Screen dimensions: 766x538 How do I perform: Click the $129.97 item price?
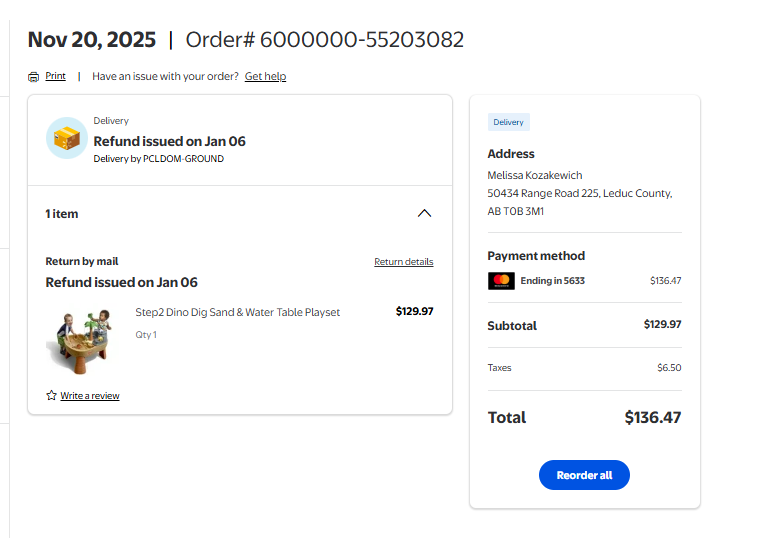coord(414,312)
